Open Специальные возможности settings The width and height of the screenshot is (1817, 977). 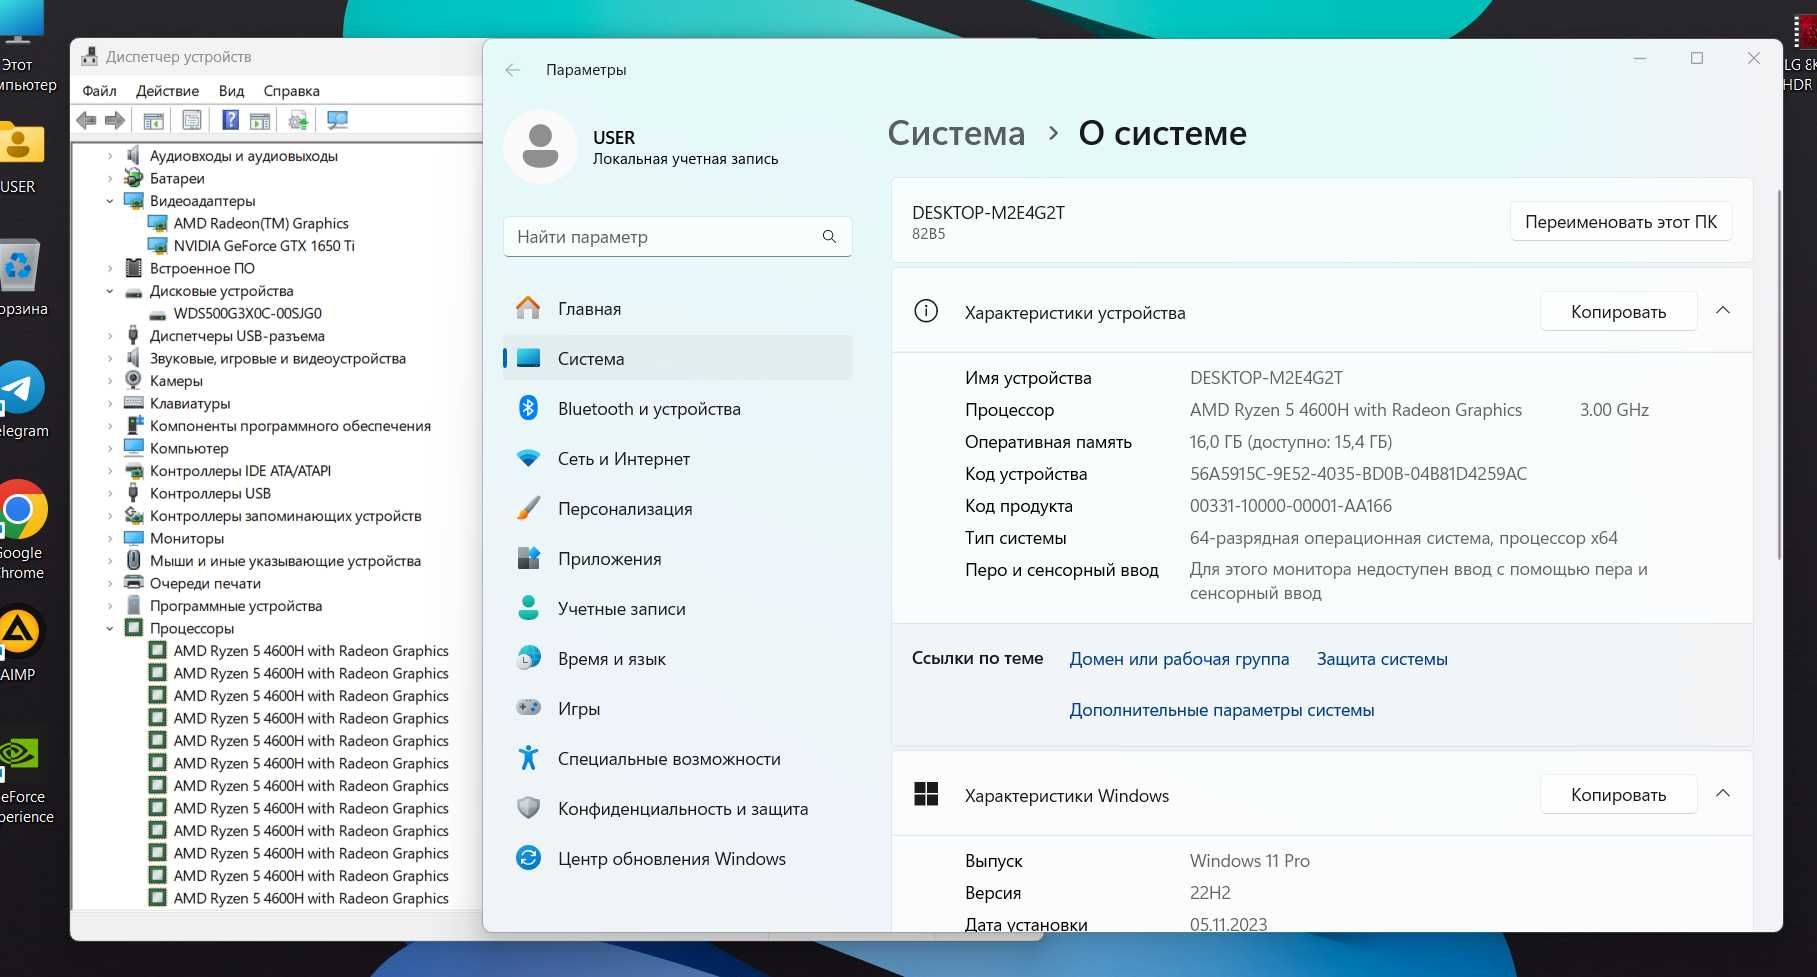click(677, 759)
